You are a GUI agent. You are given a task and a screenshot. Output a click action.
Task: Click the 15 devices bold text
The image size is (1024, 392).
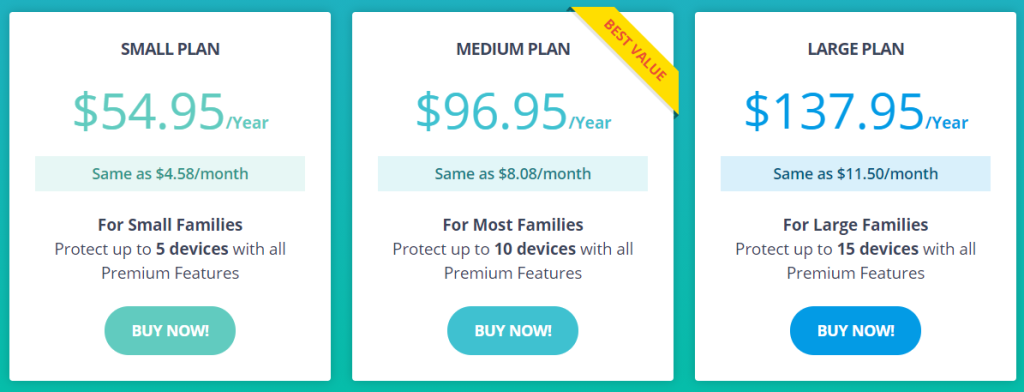pyautogui.click(x=878, y=249)
